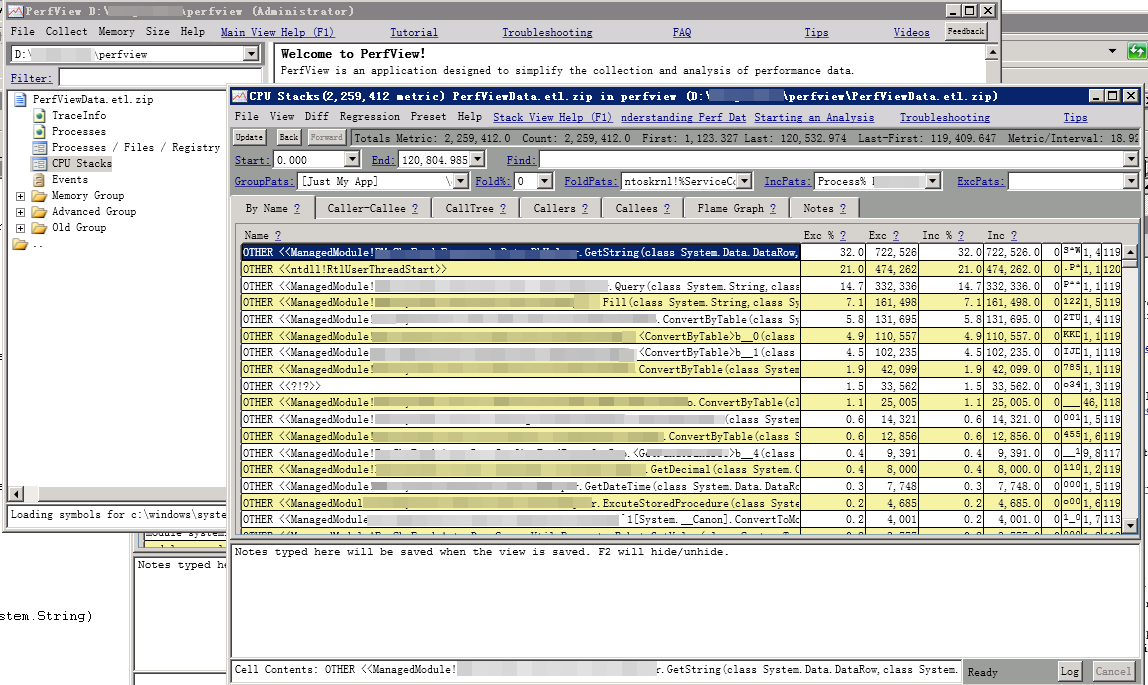Open the Main View Help (F1) link
Screen dimensions: 1148x685
[277, 32]
